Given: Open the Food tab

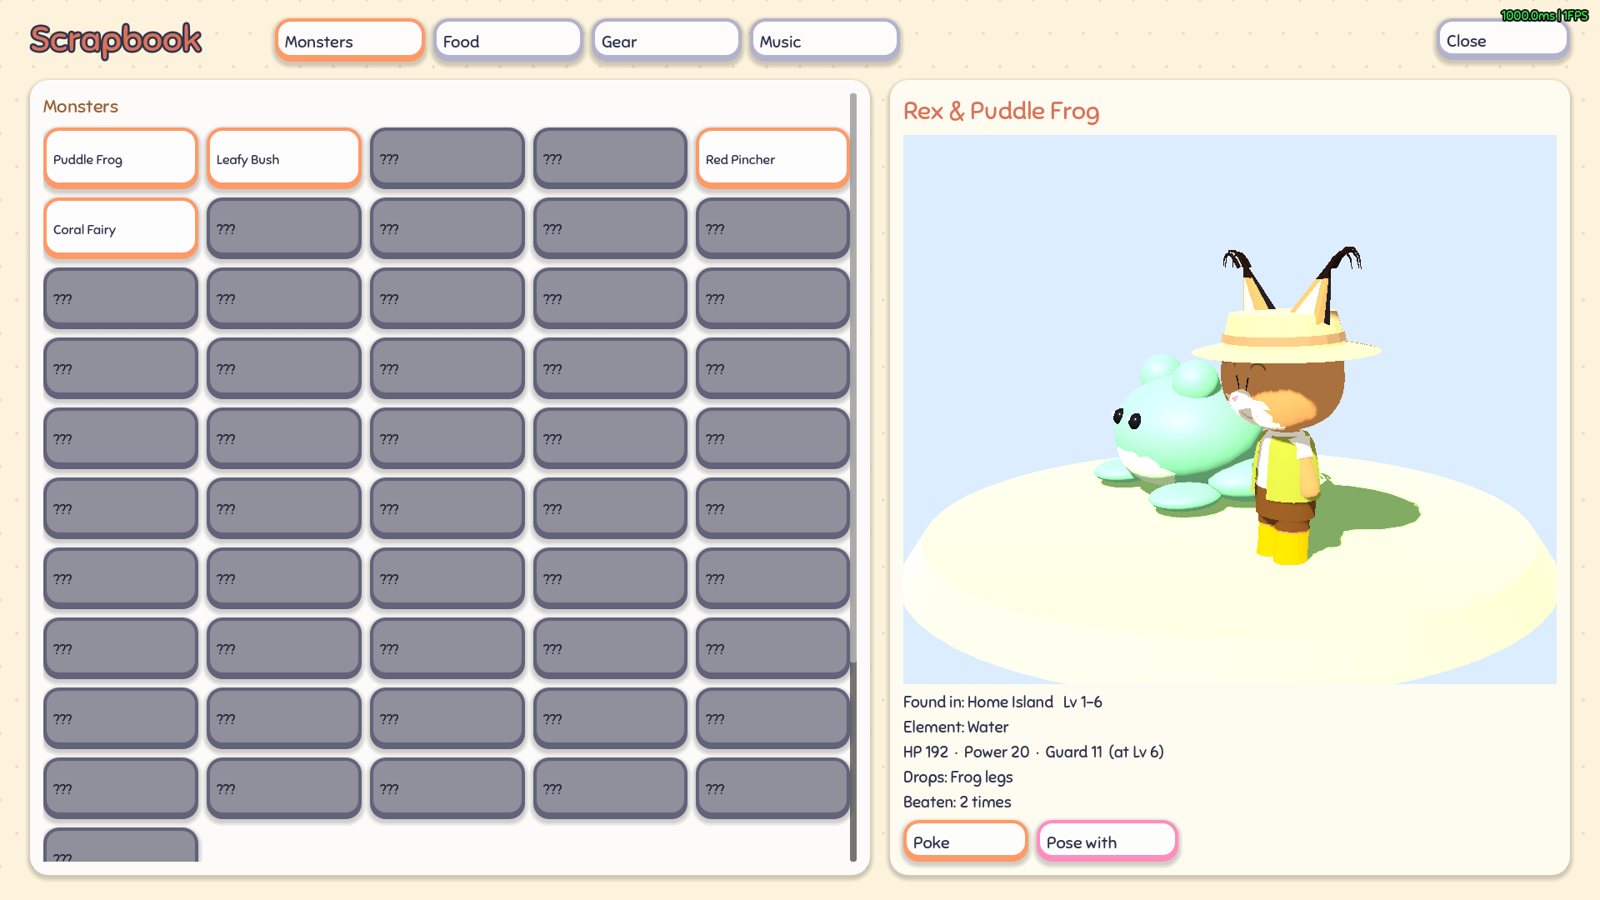Looking at the screenshot, I should point(508,41).
